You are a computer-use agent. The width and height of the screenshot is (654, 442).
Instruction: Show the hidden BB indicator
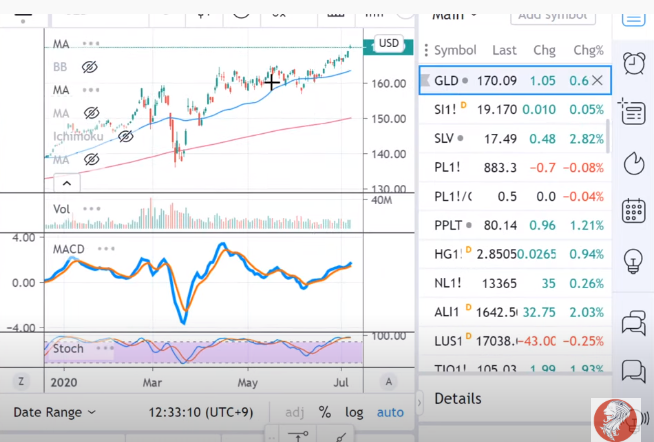click(x=90, y=67)
